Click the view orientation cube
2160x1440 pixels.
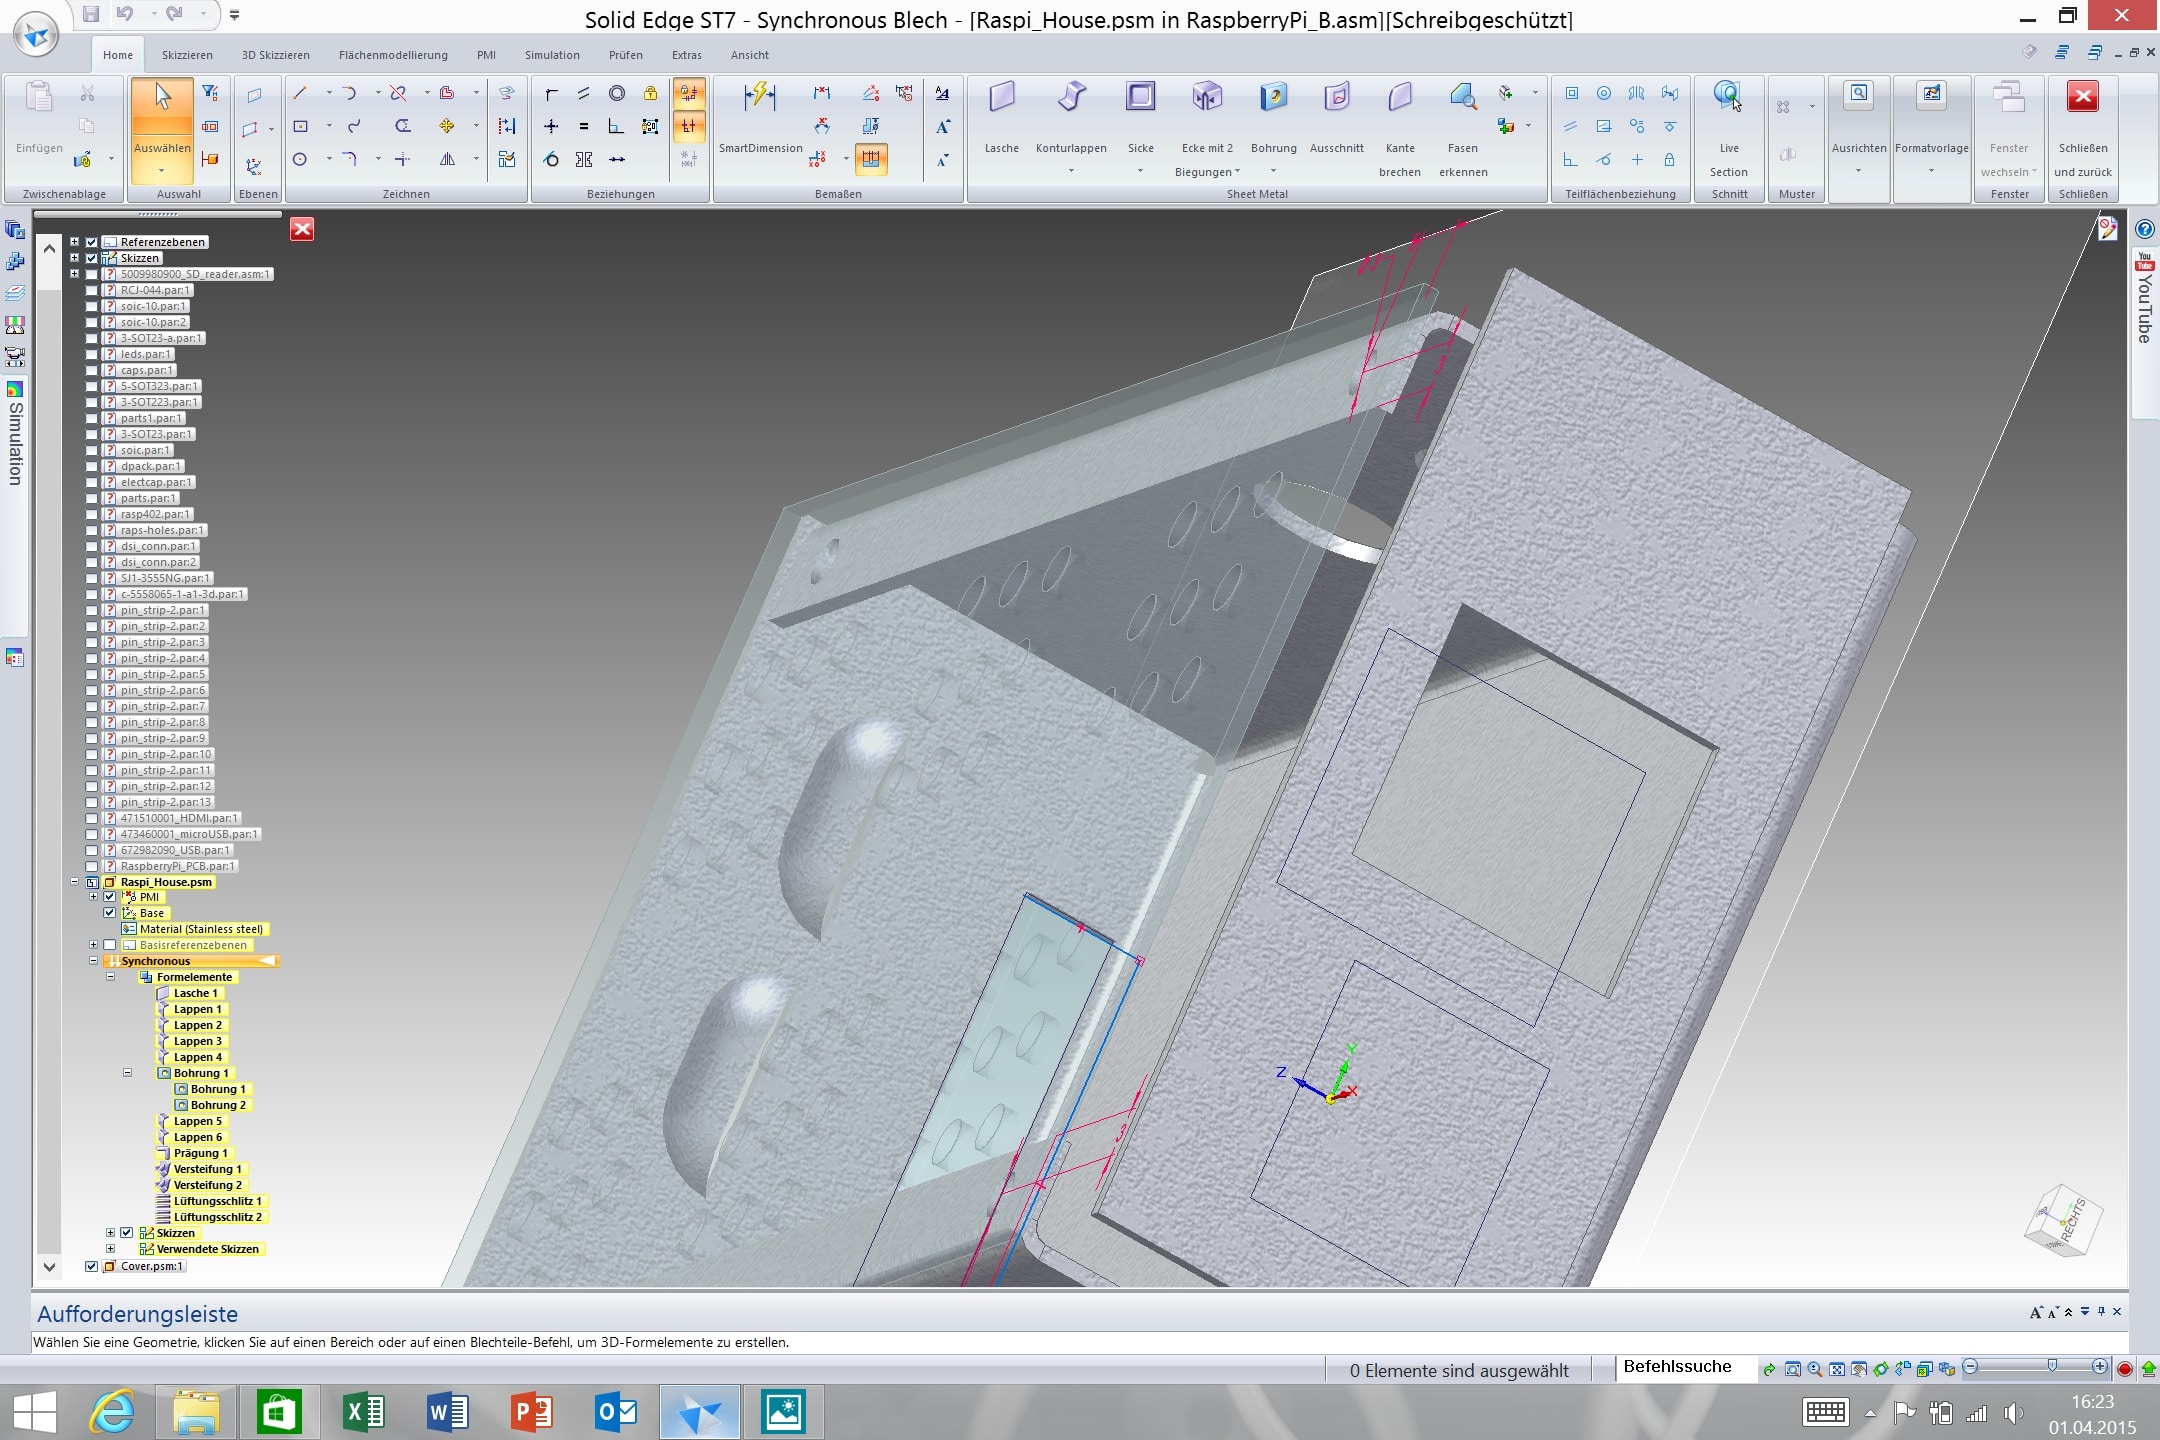coord(2063,1220)
